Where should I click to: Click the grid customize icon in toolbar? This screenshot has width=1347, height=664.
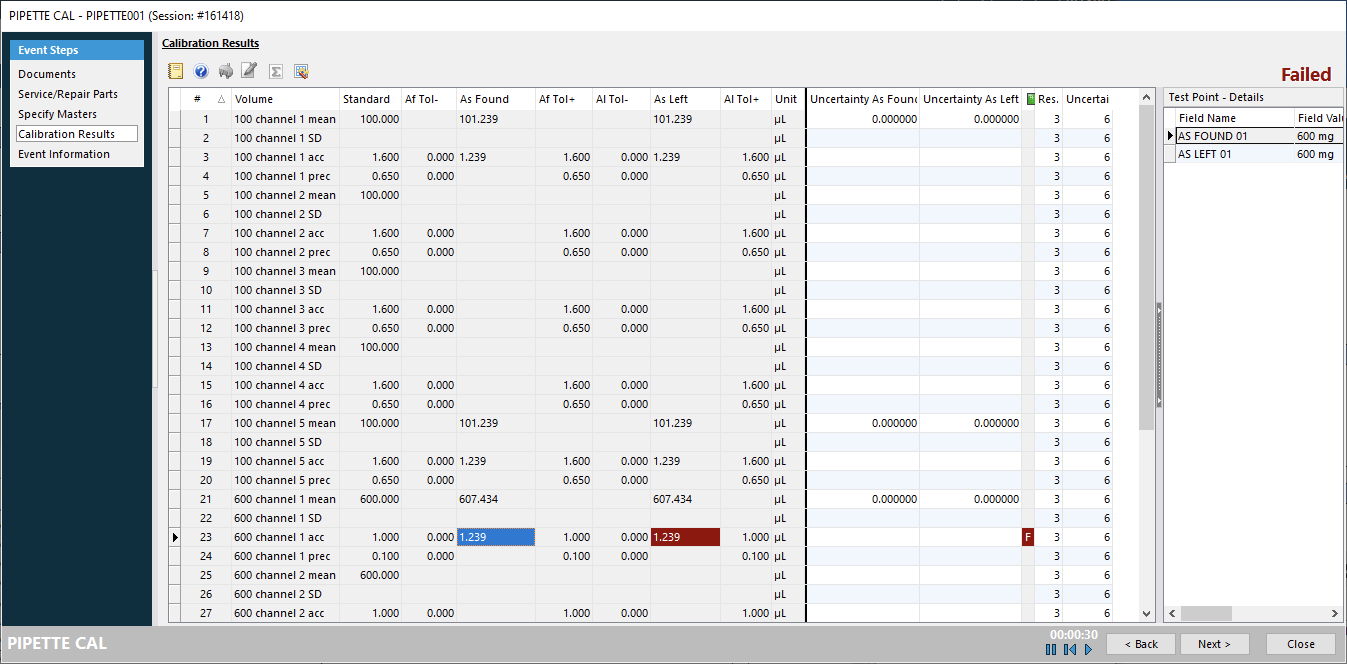pyautogui.click(x=301, y=71)
